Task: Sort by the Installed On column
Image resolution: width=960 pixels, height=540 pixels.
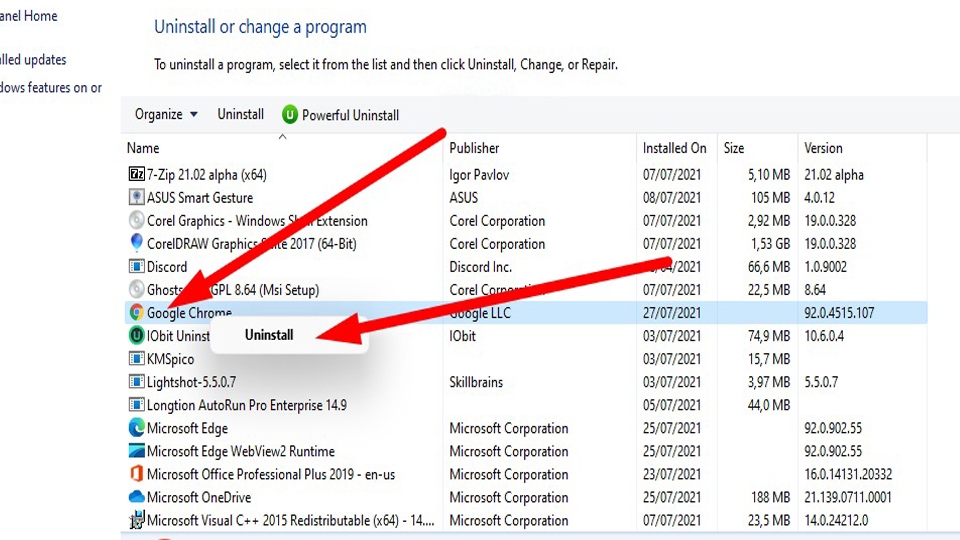Action: coord(674,148)
